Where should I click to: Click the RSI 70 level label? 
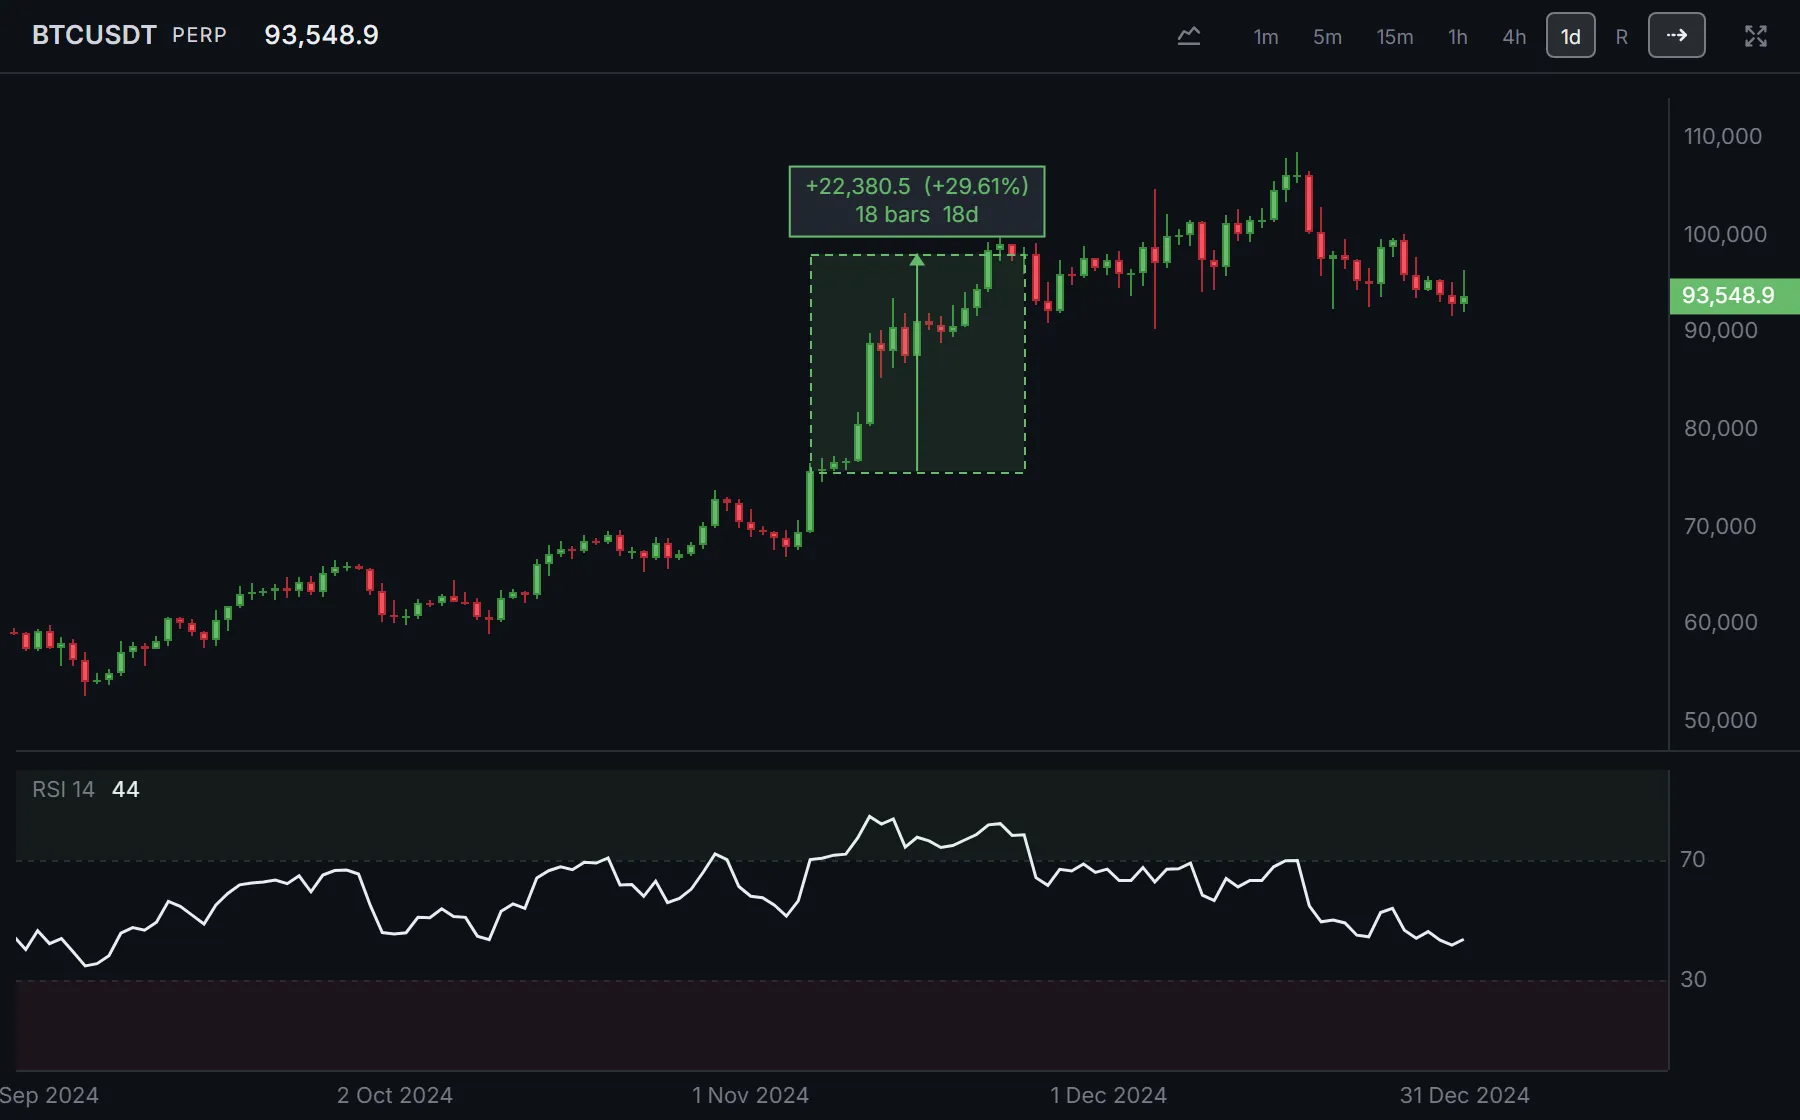pos(1693,859)
